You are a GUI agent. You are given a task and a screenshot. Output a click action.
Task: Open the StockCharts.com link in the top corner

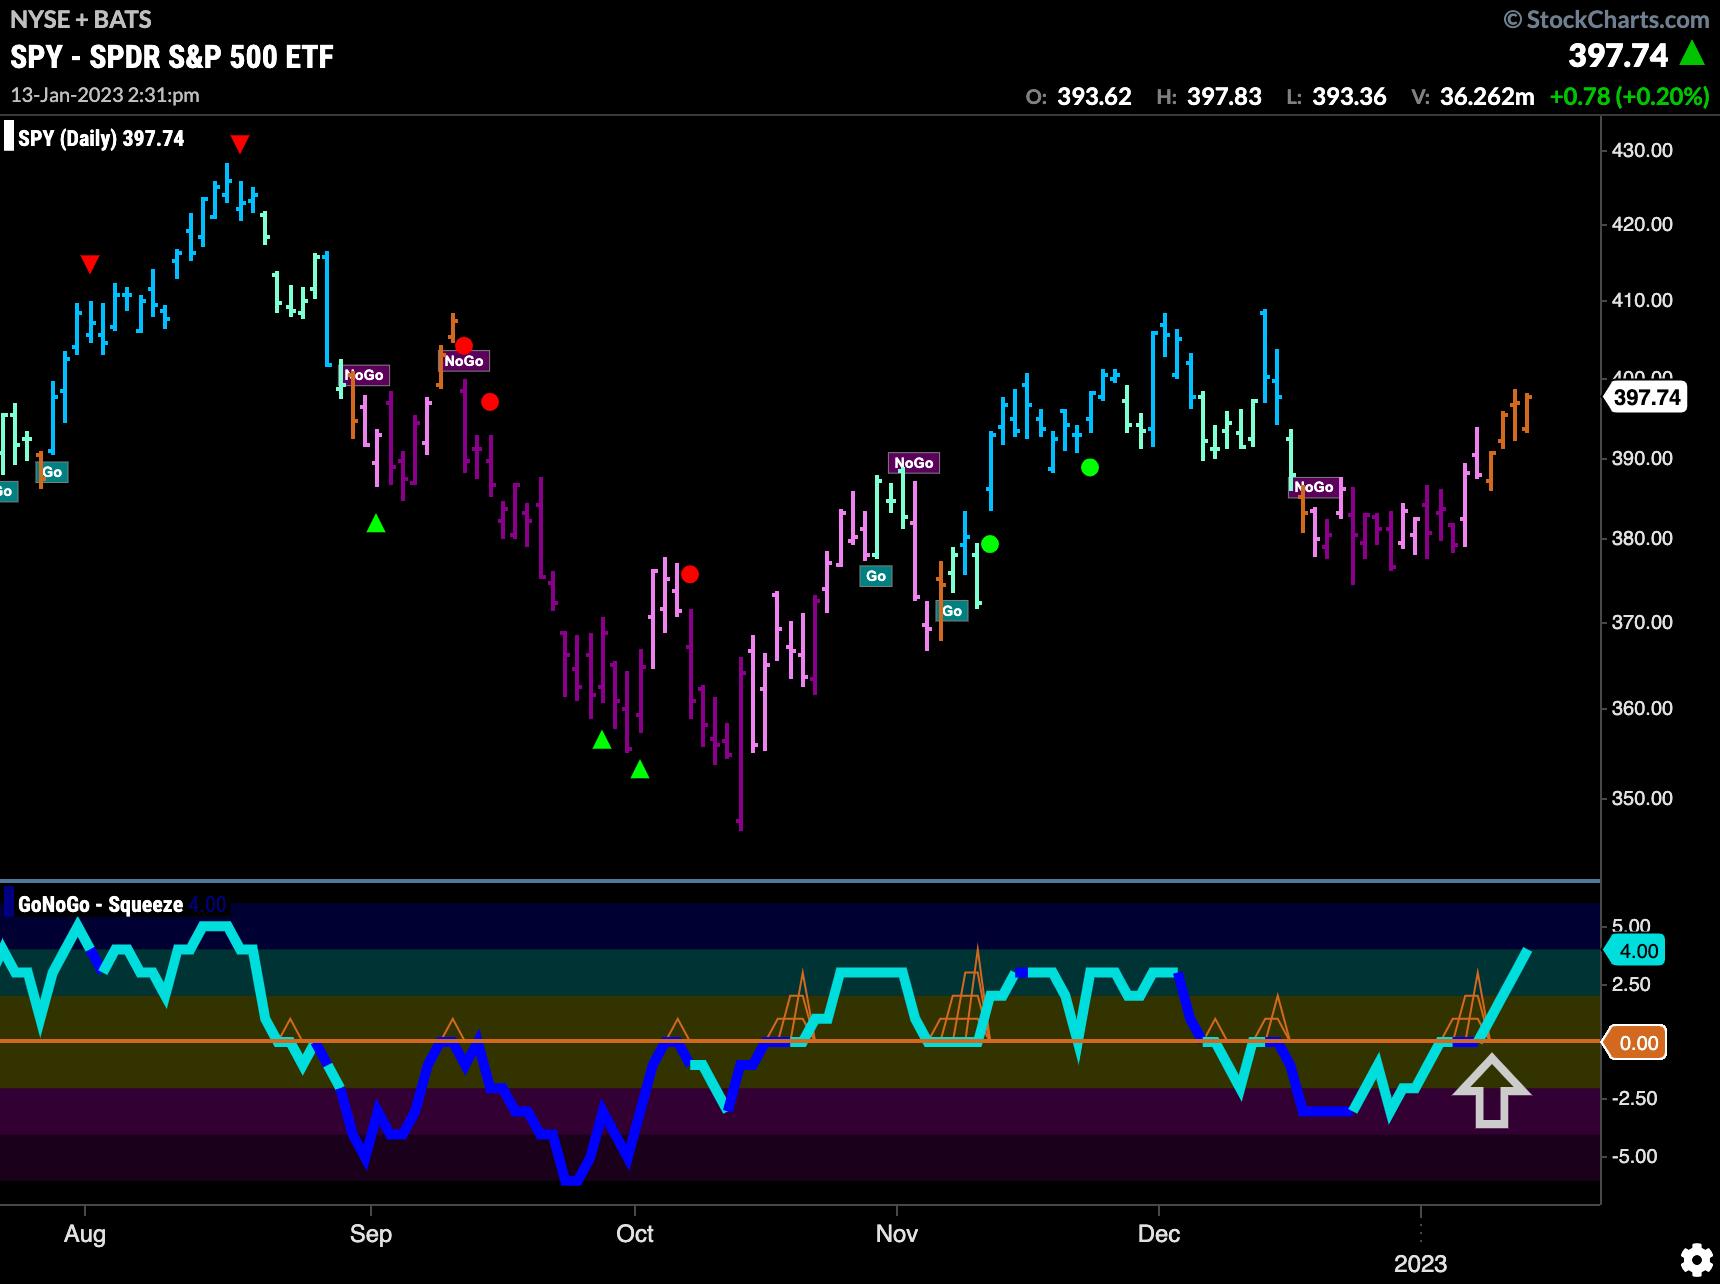click(x=1607, y=19)
